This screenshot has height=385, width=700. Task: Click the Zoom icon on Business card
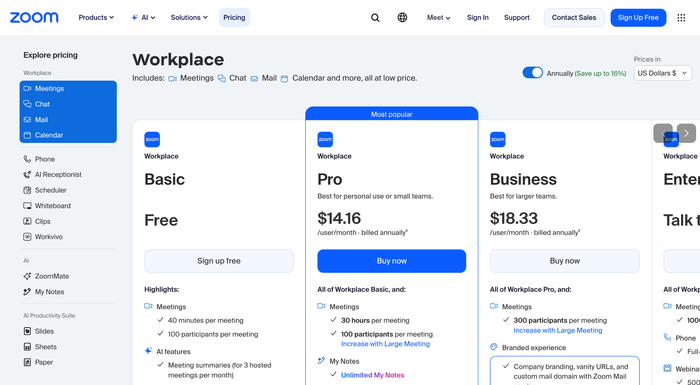coord(498,139)
